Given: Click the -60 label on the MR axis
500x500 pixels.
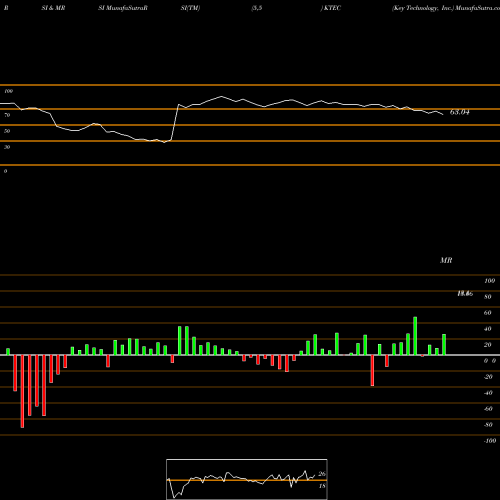Looking at the screenshot, I should click(x=488, y=409).
